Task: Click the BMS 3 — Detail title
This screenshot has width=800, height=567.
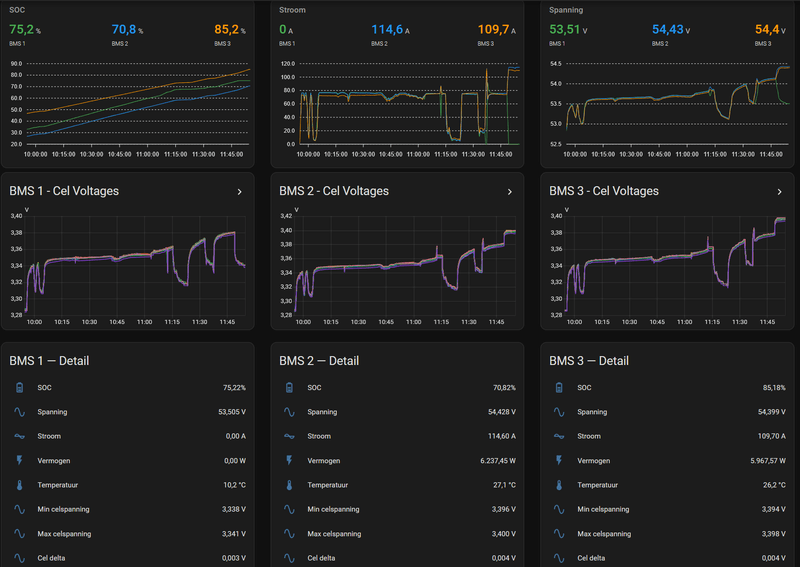Action: (x=589, y=361)
